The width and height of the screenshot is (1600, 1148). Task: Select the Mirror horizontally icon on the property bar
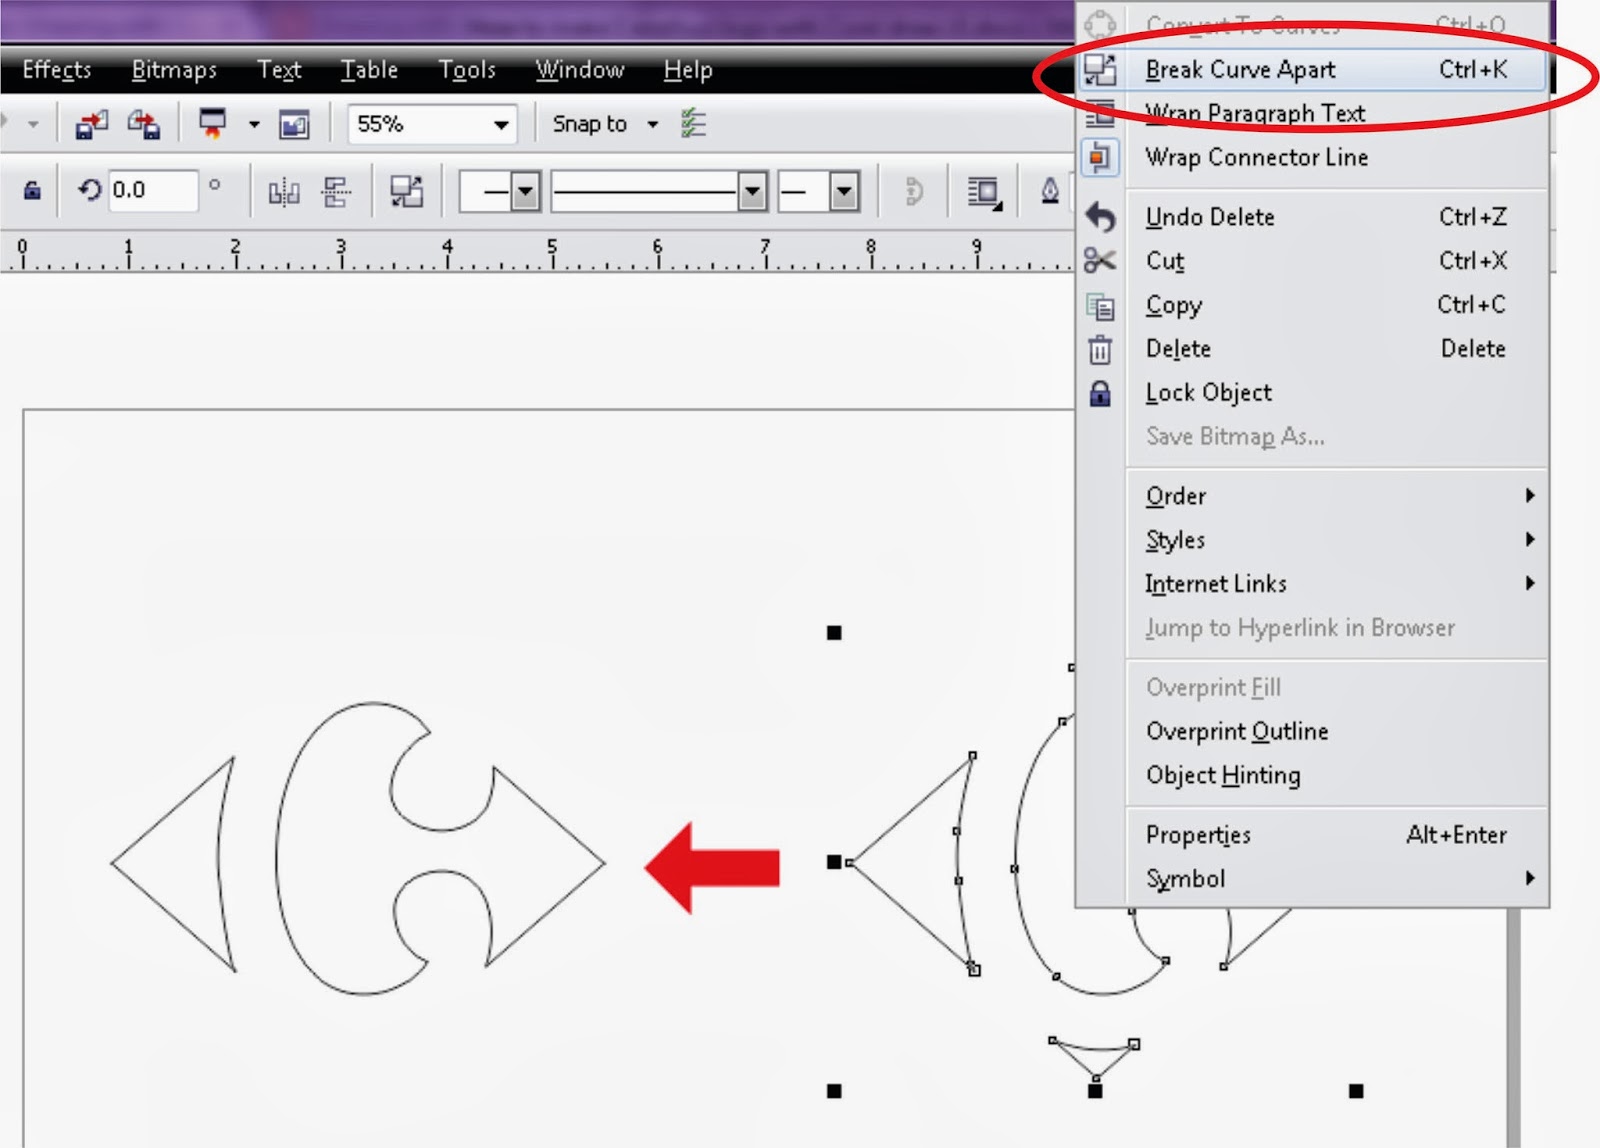click(x=283, y=192)
